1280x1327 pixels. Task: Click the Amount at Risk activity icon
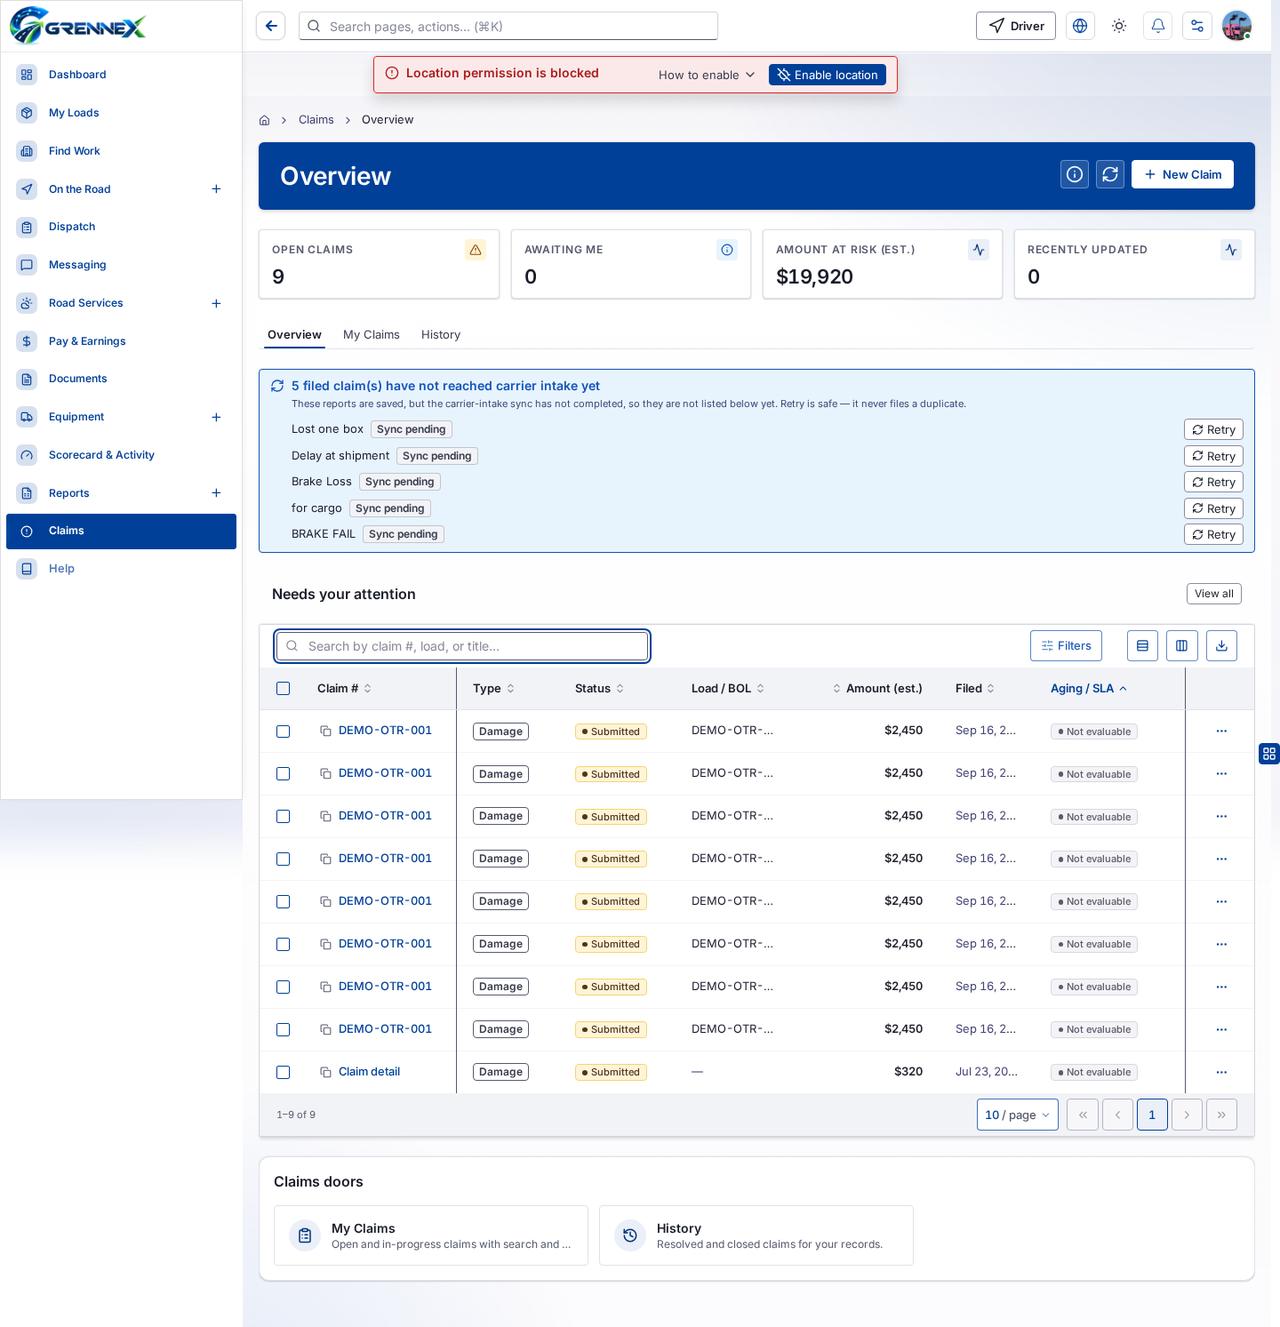click(979, 250)
